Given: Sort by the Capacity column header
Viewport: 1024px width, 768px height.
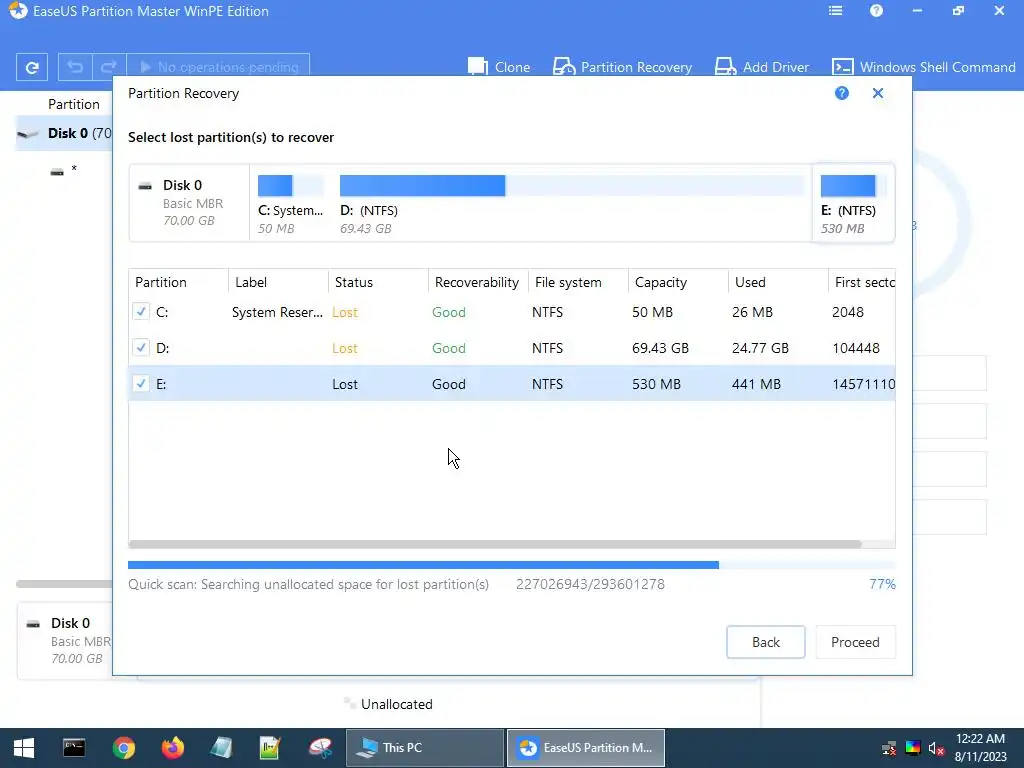Looking at the screenshot, I should [678, 282].
